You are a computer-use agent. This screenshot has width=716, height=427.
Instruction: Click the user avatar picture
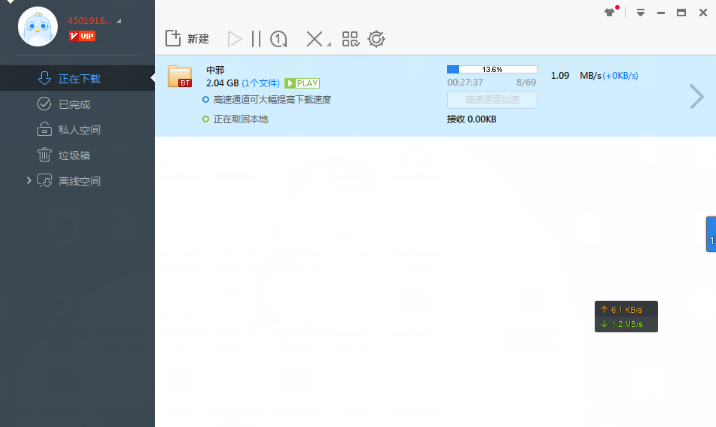click(x=38, y=26)
